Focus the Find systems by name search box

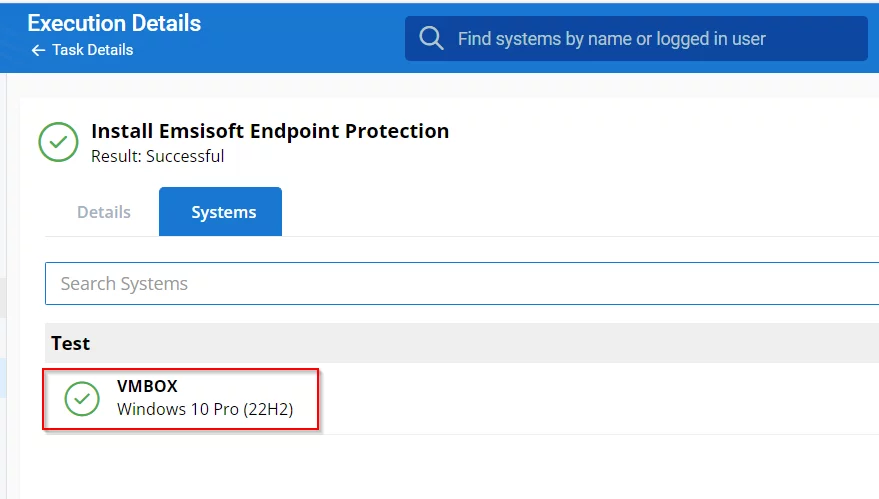(x=640, y=39)
